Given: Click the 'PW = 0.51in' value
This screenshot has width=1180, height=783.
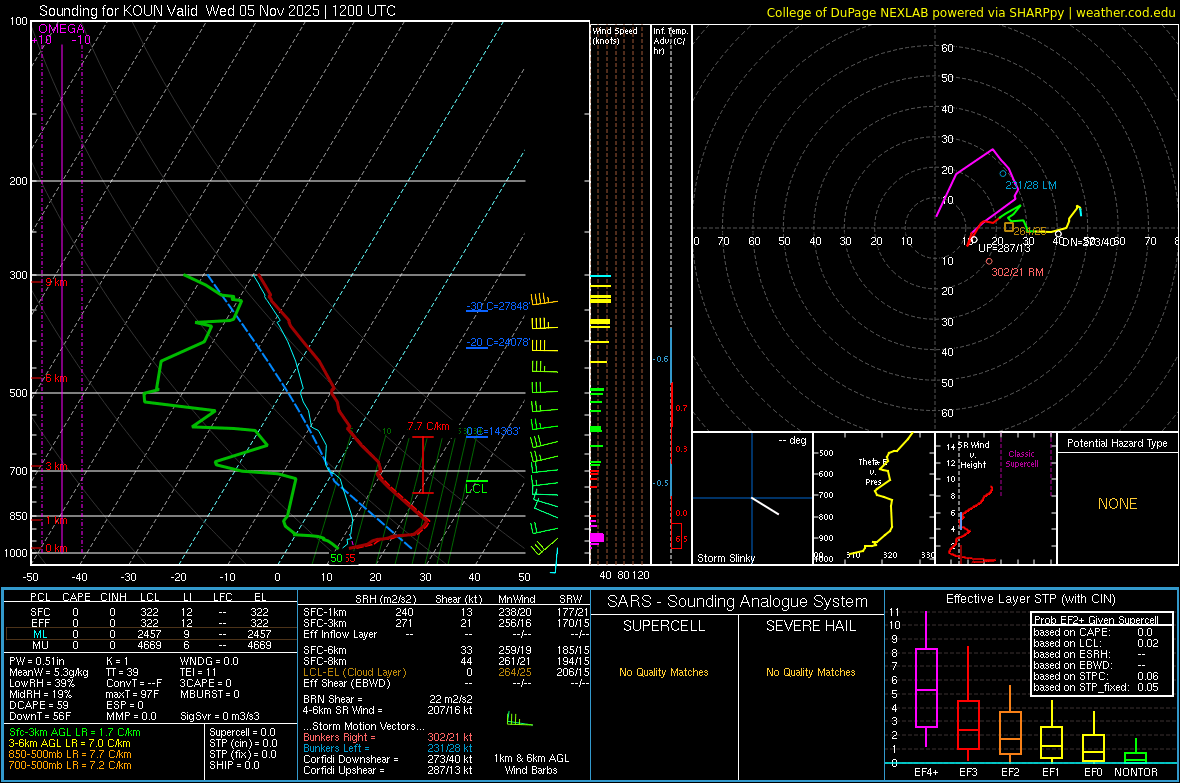Looking at the screenshot, I should [37, 661].
